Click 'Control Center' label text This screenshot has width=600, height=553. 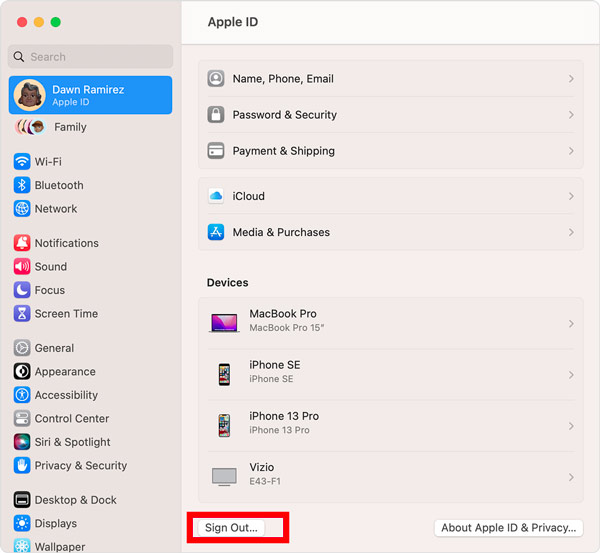click(72, 418)
